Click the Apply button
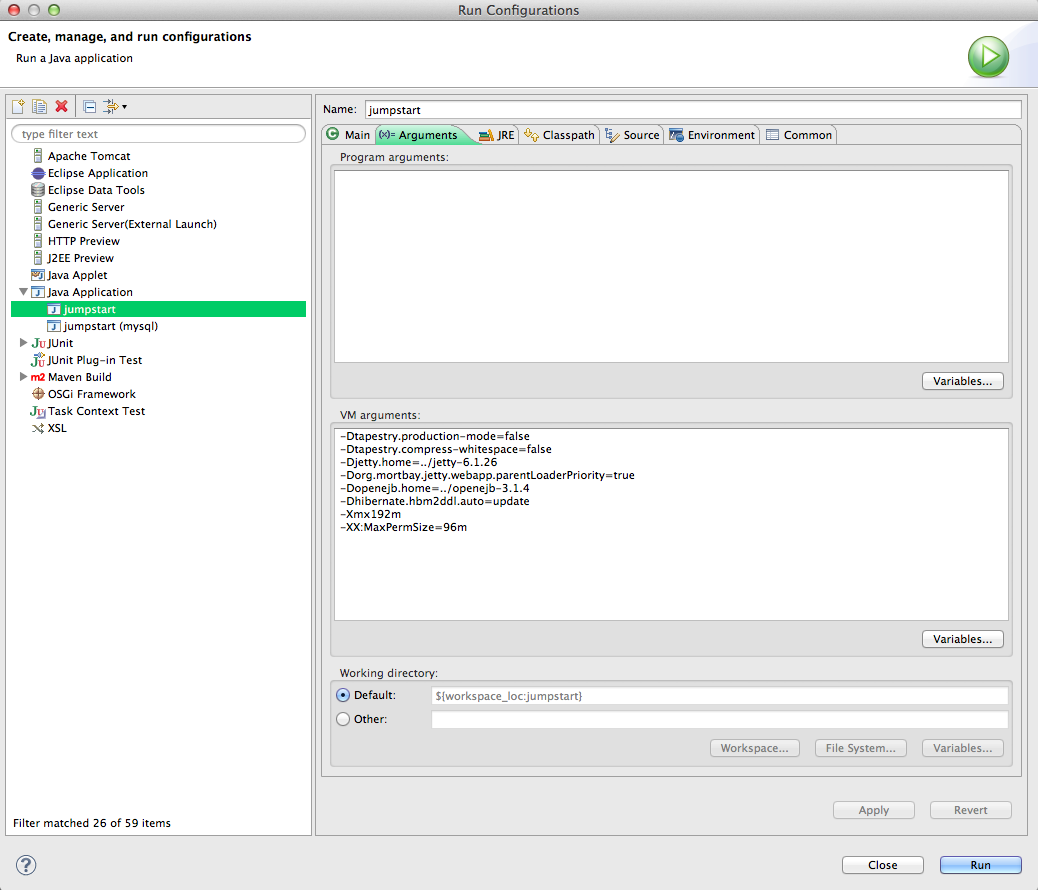The width and height of the screenshot is (1038, 890). [x=874, y=810]
